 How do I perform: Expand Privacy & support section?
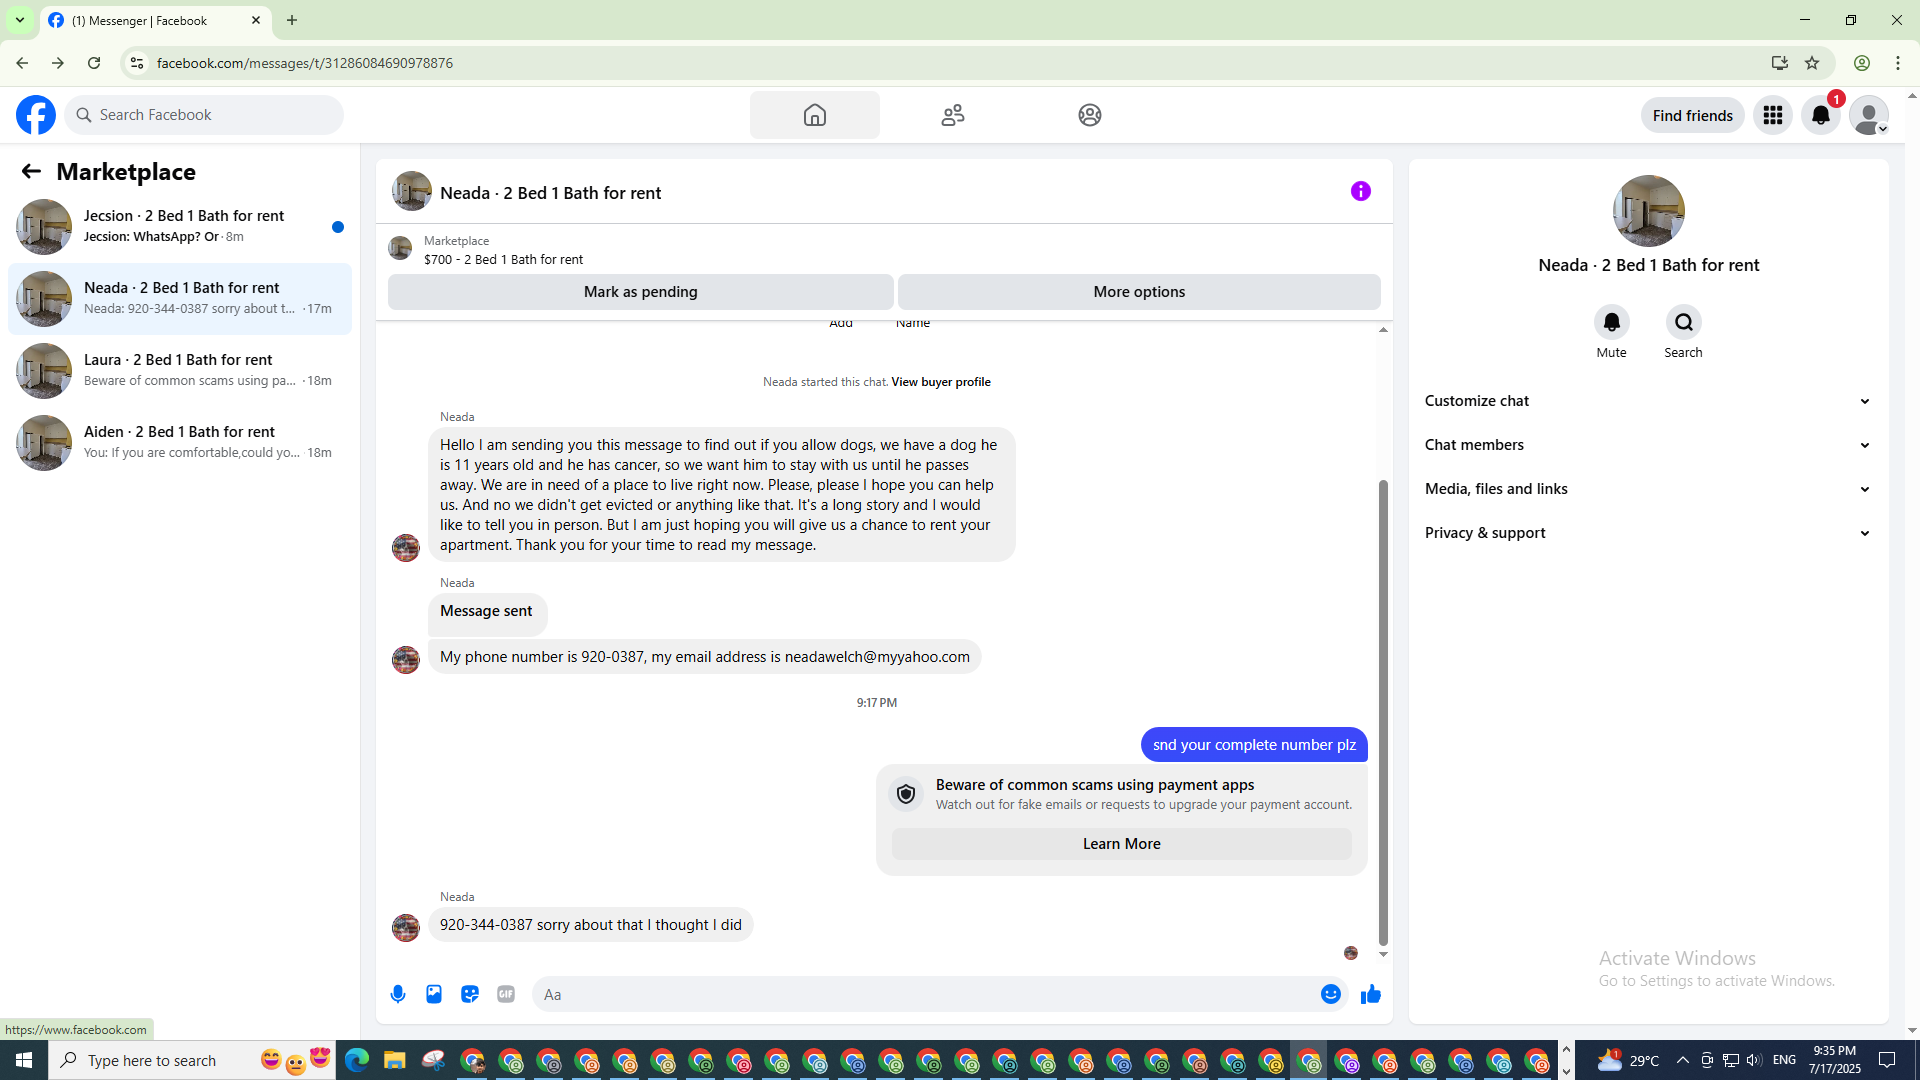[1648, 533]
